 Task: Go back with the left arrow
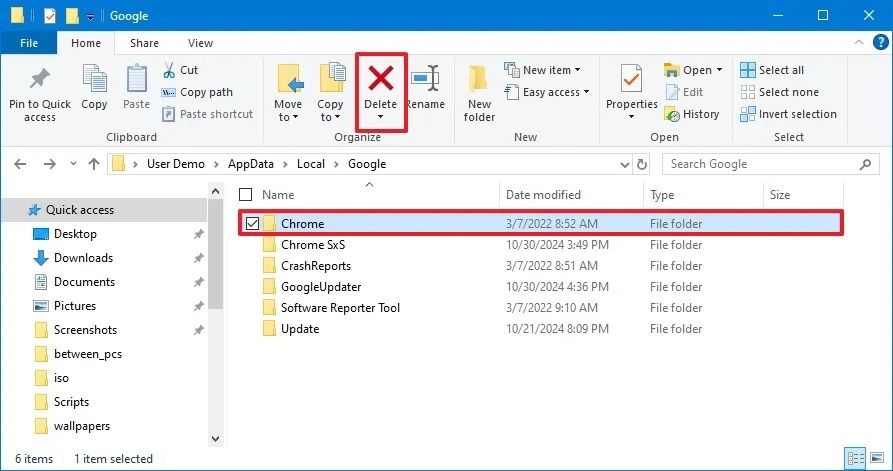[20, 164]
